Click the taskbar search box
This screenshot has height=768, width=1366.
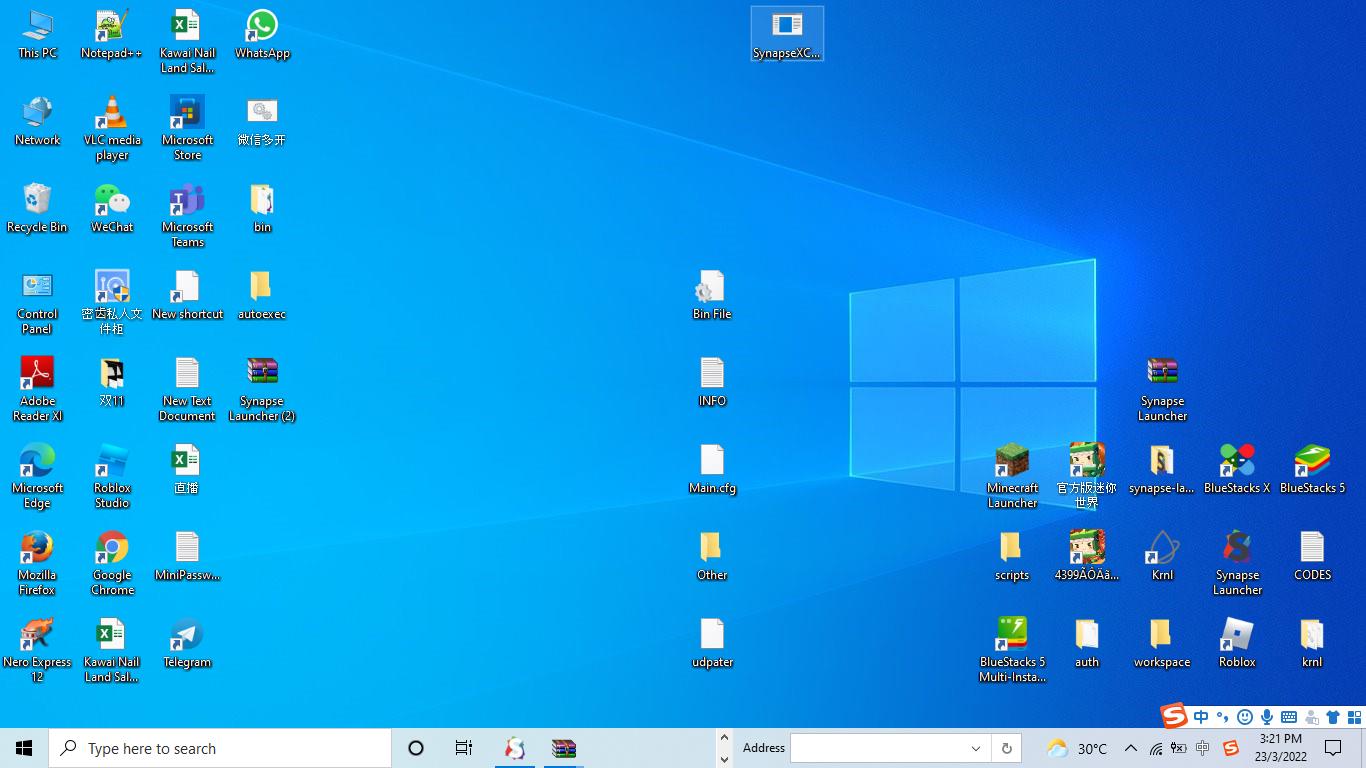click(220, 748)
